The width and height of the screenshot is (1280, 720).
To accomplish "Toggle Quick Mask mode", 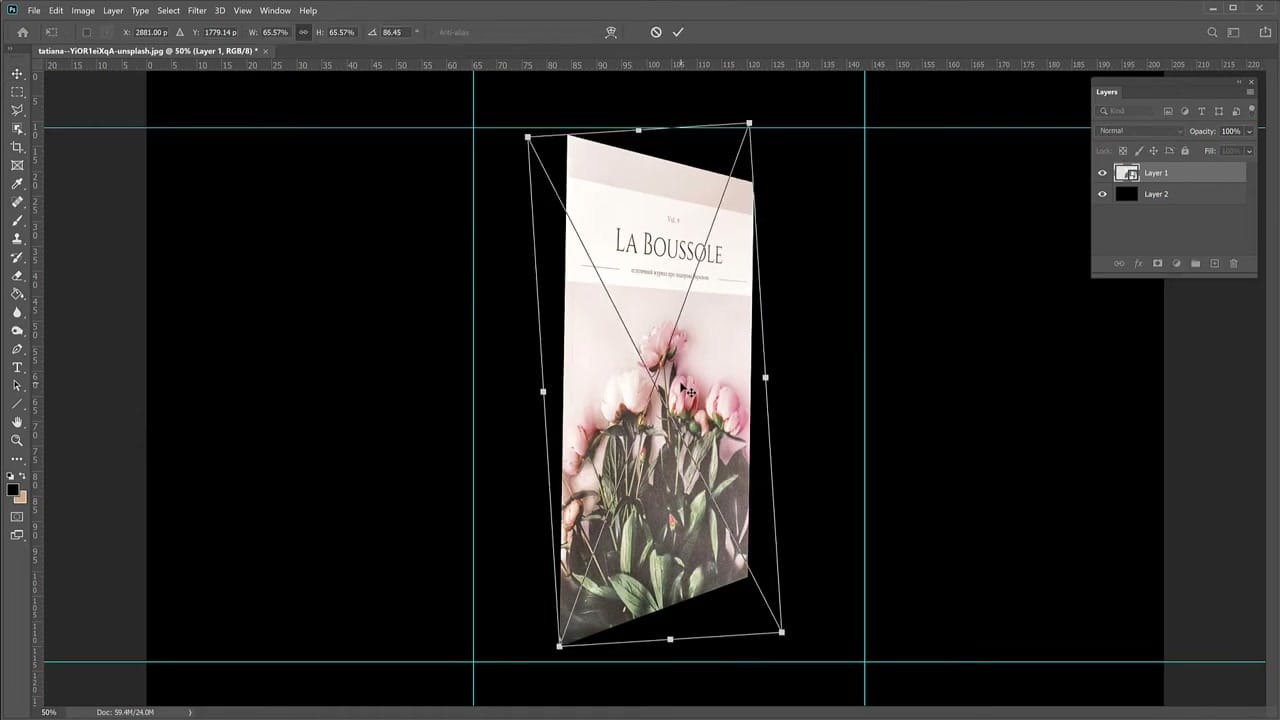I will click(17, 516).
